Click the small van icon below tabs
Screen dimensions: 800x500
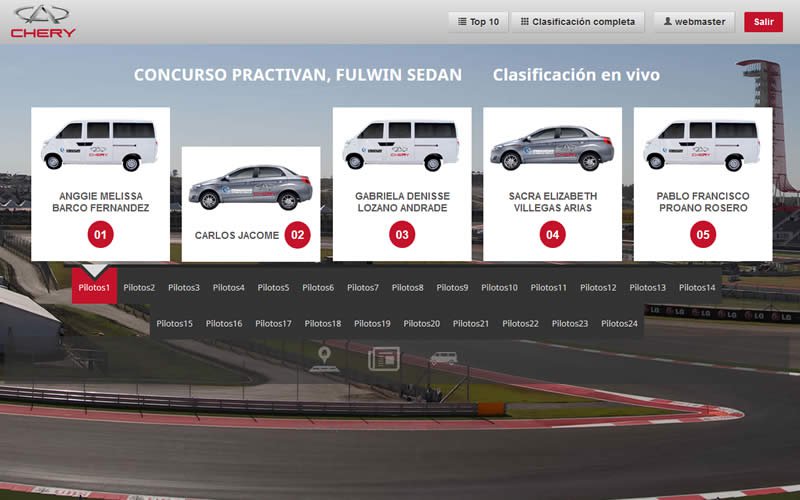tap(443, 358)
